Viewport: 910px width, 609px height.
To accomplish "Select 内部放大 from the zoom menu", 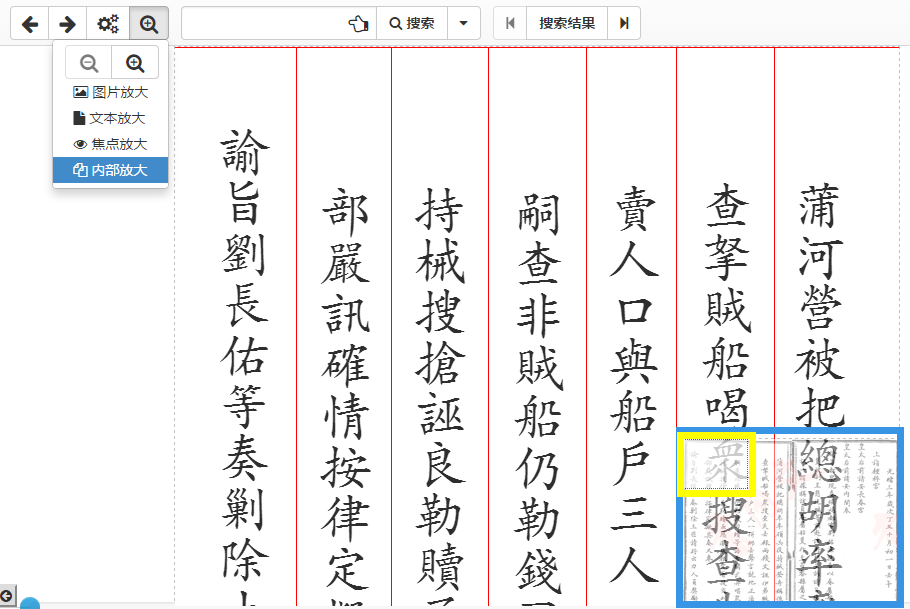I will [110, 170].
